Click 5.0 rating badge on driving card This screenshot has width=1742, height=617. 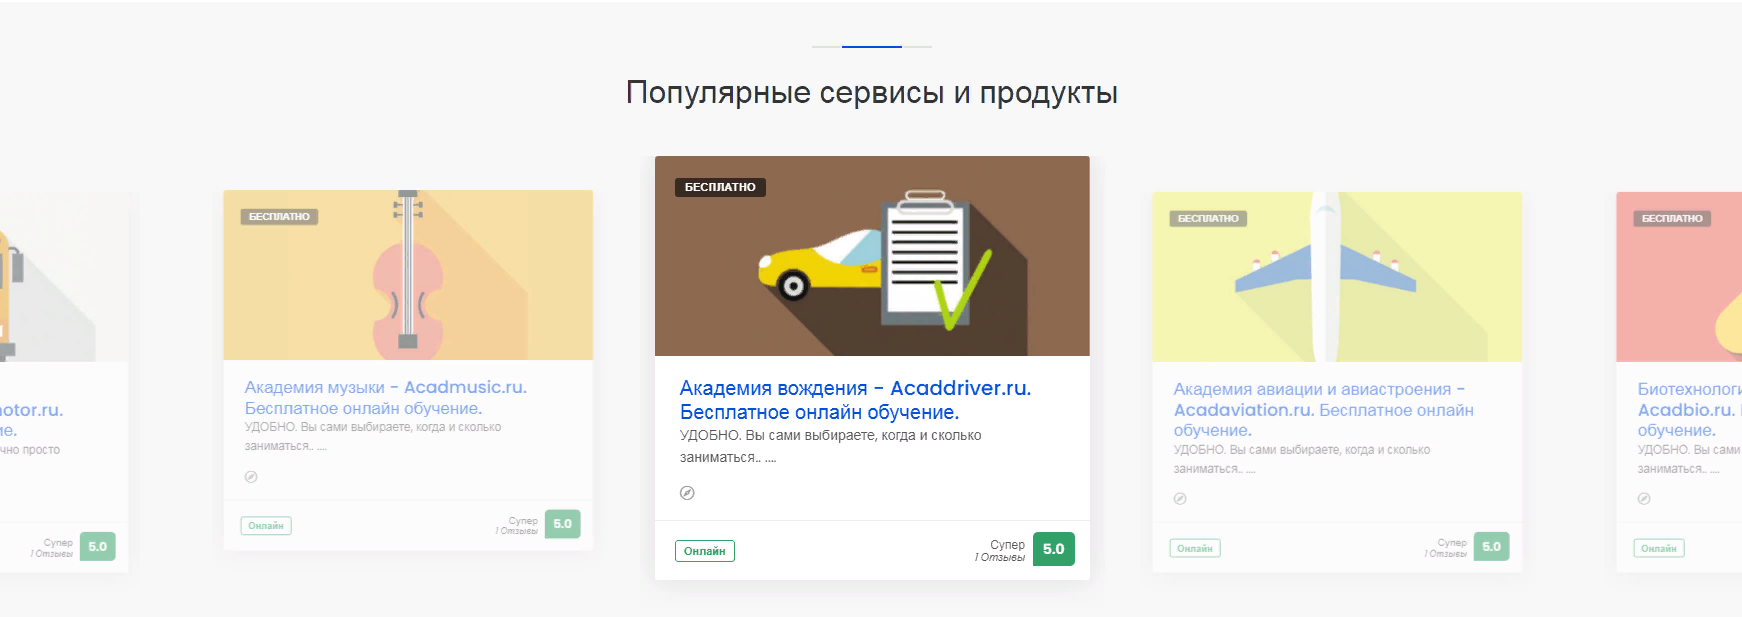[1053, 549]
